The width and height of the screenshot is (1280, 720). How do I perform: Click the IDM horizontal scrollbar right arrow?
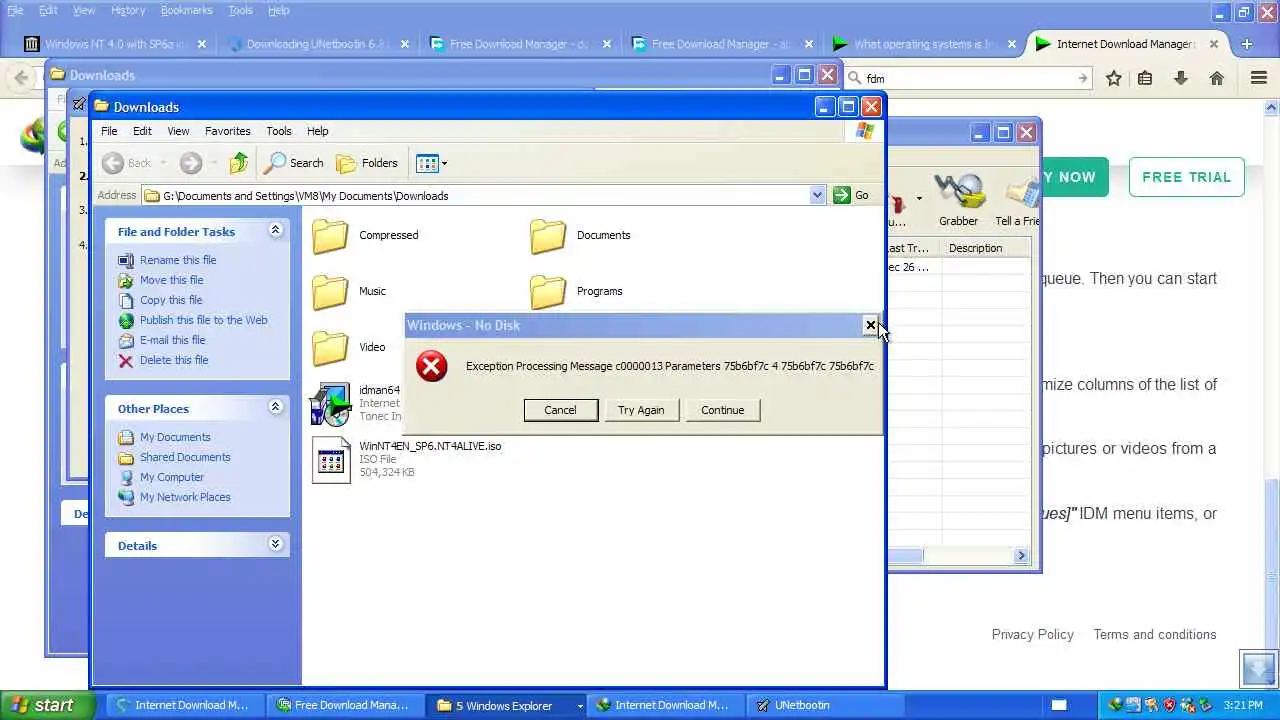pyautogui.click(x=1022, y=556)
